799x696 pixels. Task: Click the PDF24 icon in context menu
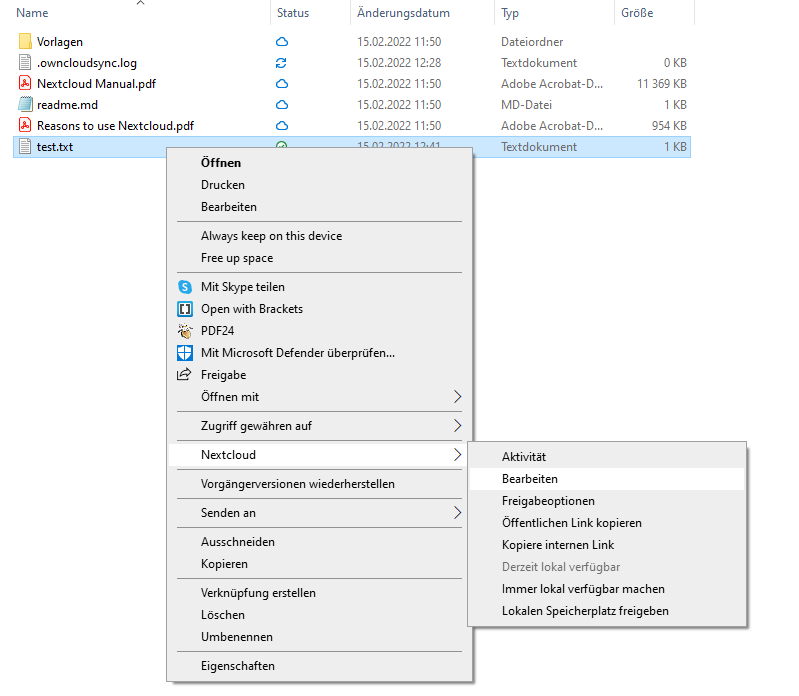[185, 331]
